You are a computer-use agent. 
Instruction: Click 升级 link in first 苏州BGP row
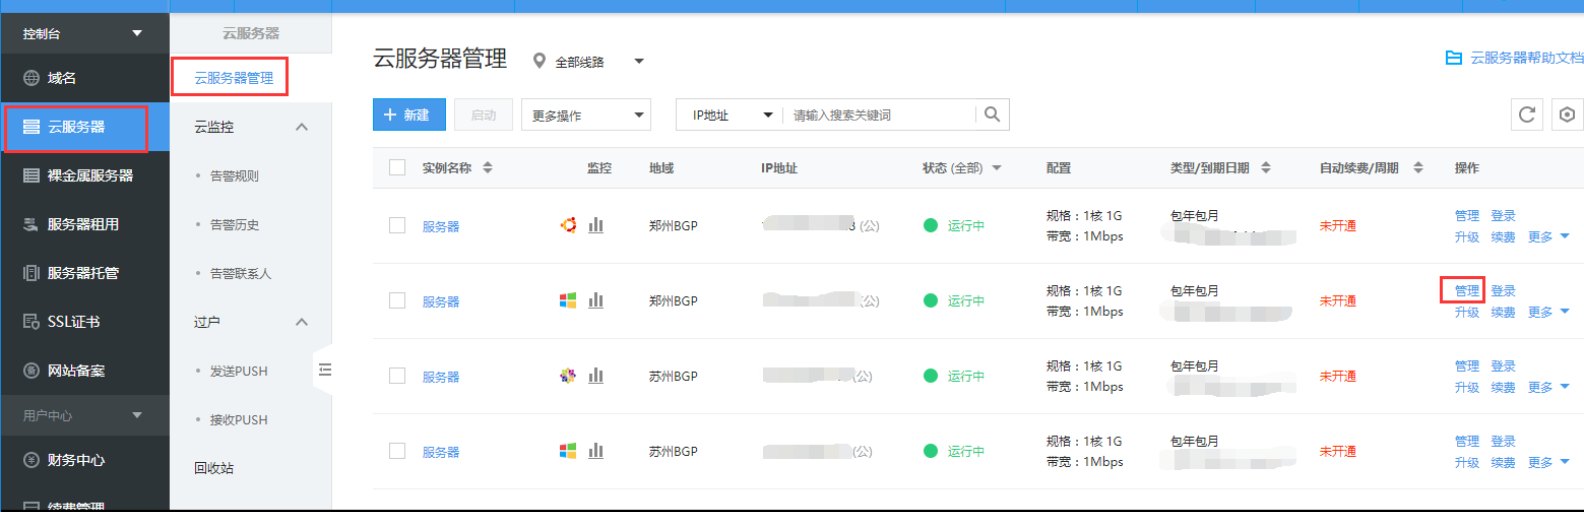[x=1467, y=387]
